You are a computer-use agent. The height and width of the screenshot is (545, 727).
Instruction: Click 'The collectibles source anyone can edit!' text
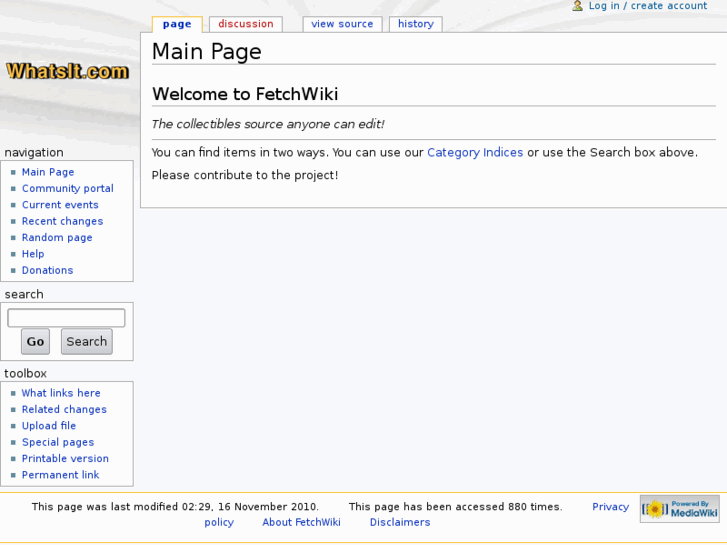tap(268, 124)
